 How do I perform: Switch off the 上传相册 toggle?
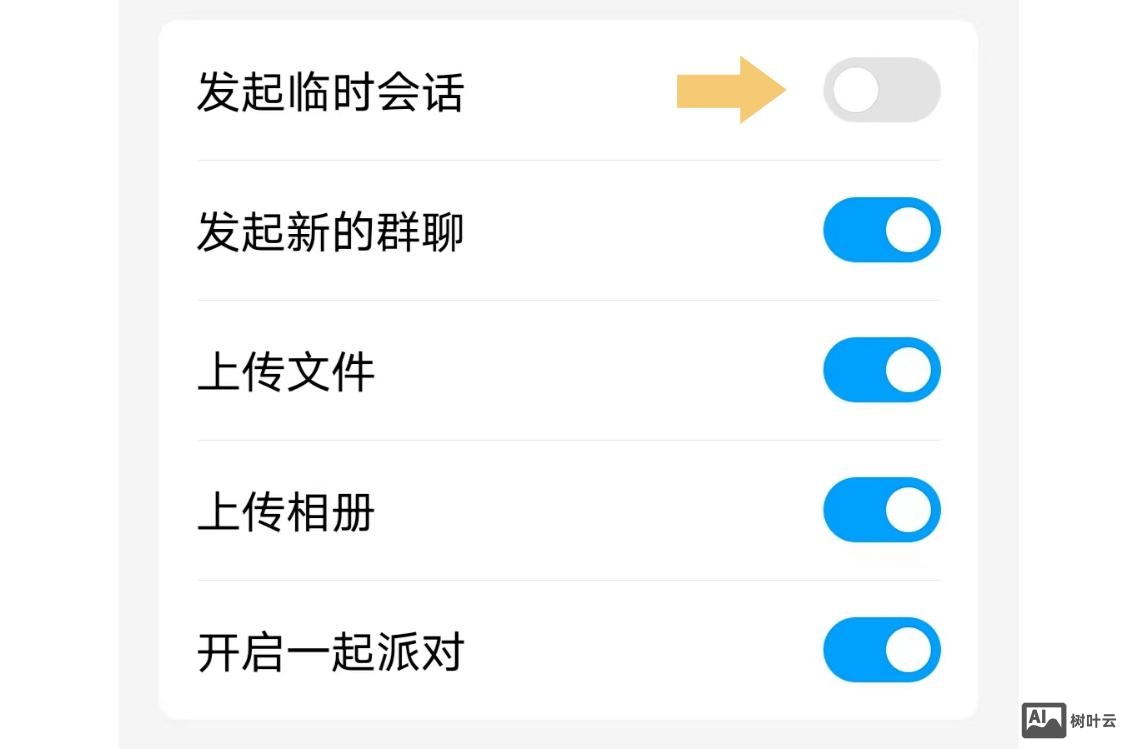pos(881,510)
